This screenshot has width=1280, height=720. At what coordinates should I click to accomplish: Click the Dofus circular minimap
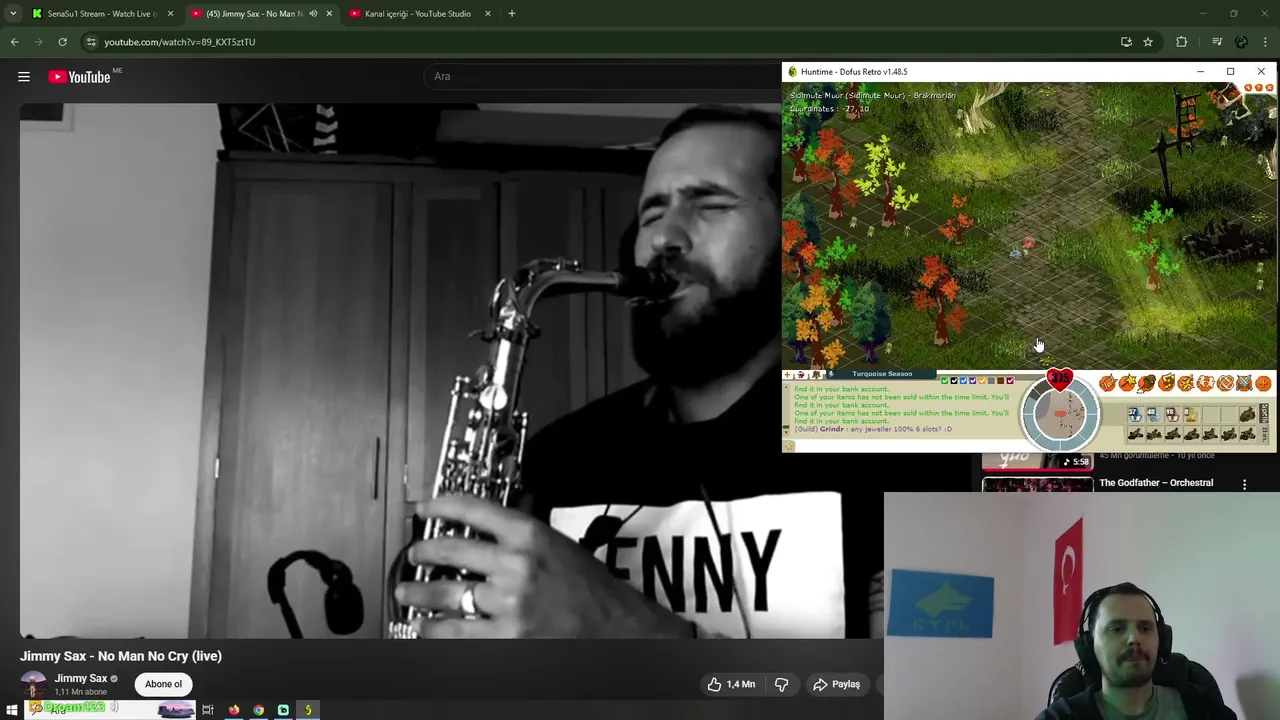1060,415
